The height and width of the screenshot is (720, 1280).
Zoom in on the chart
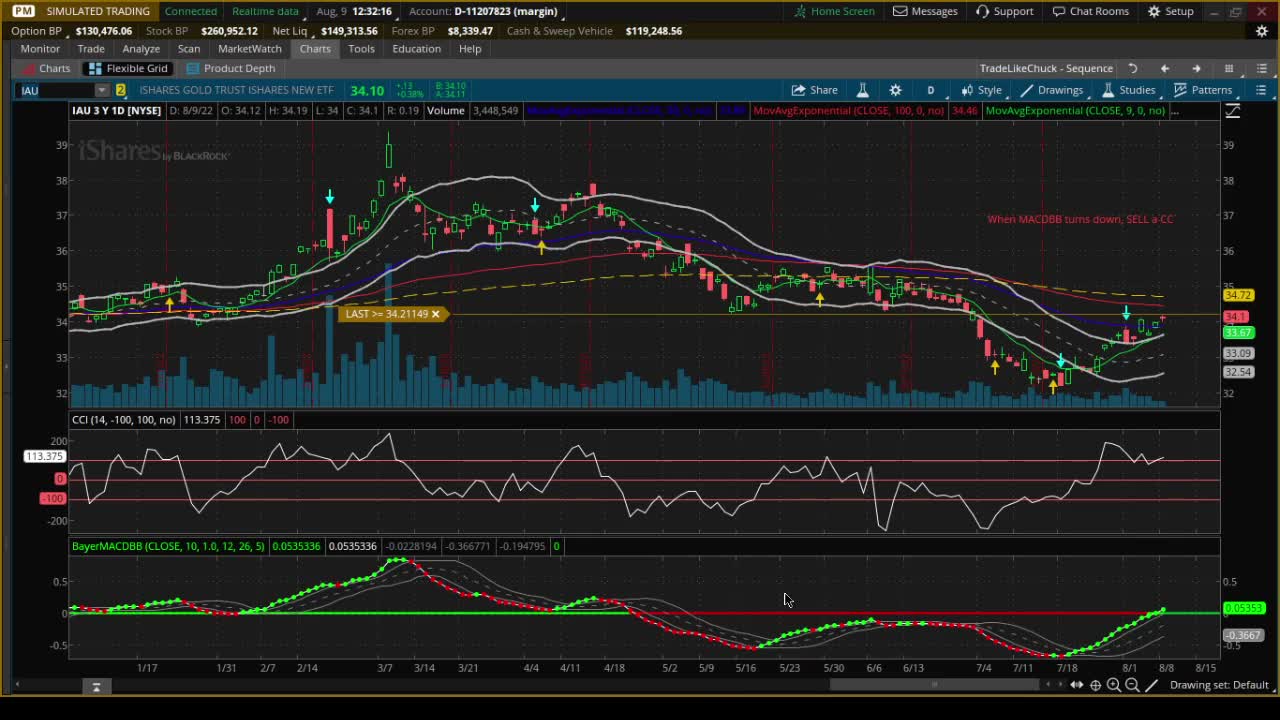[1113, 685]
